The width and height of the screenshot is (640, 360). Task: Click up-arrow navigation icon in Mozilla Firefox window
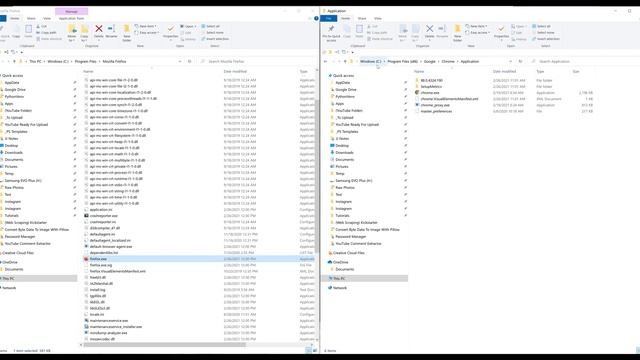pos(14,61)
